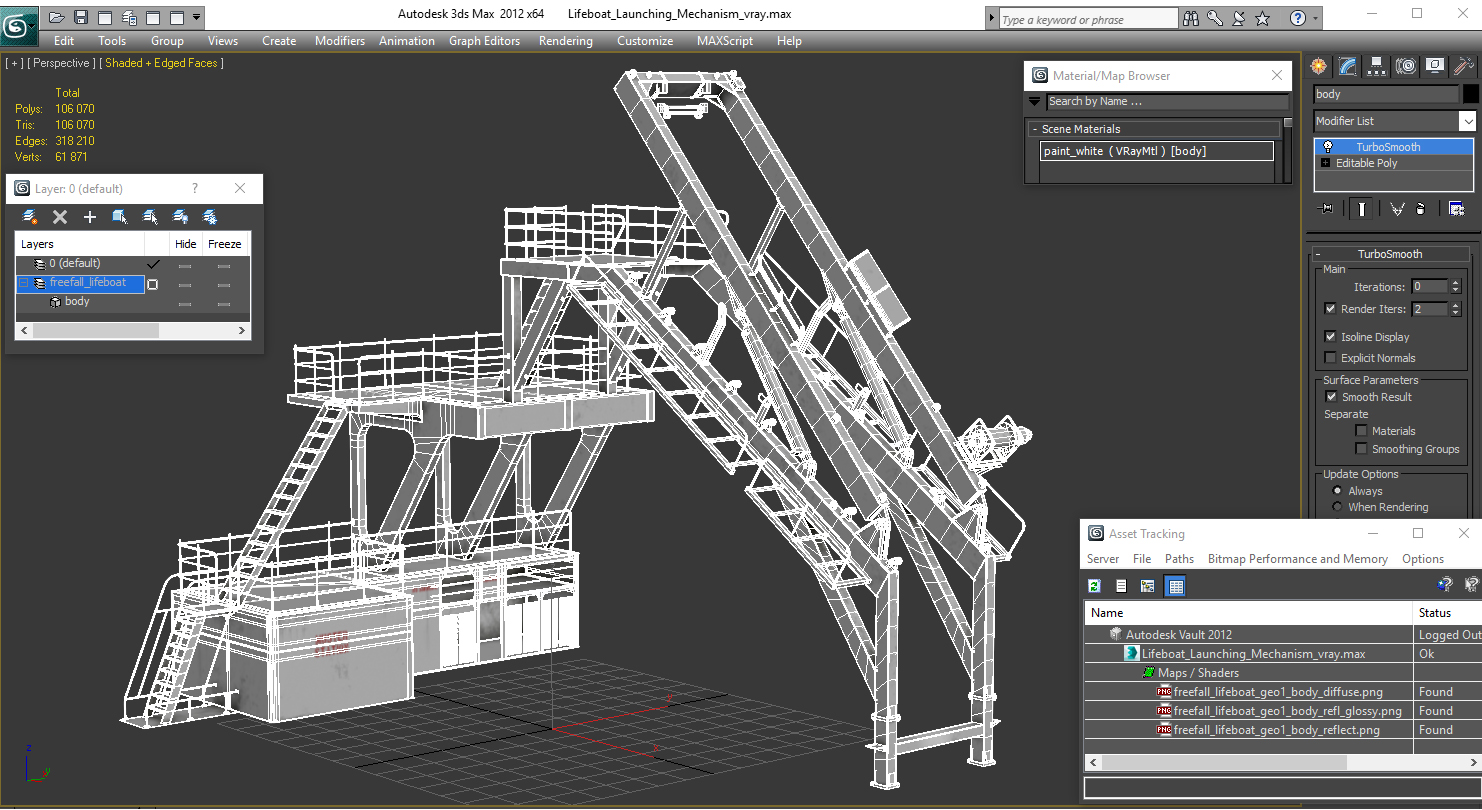Toggle Show end result icon
Screen dimensions: 1482x810
pos(1361,208)
